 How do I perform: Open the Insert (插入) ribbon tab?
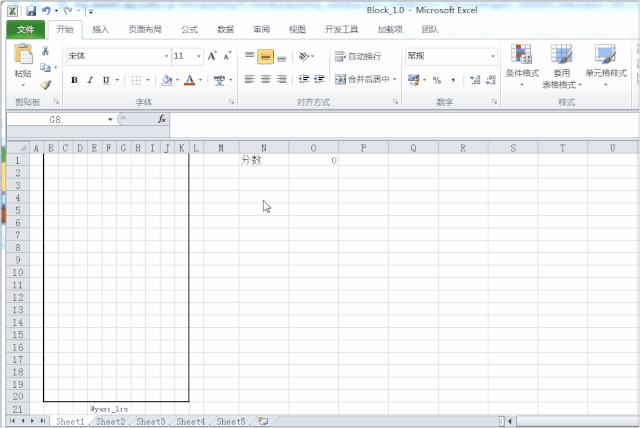pos(101,30)
